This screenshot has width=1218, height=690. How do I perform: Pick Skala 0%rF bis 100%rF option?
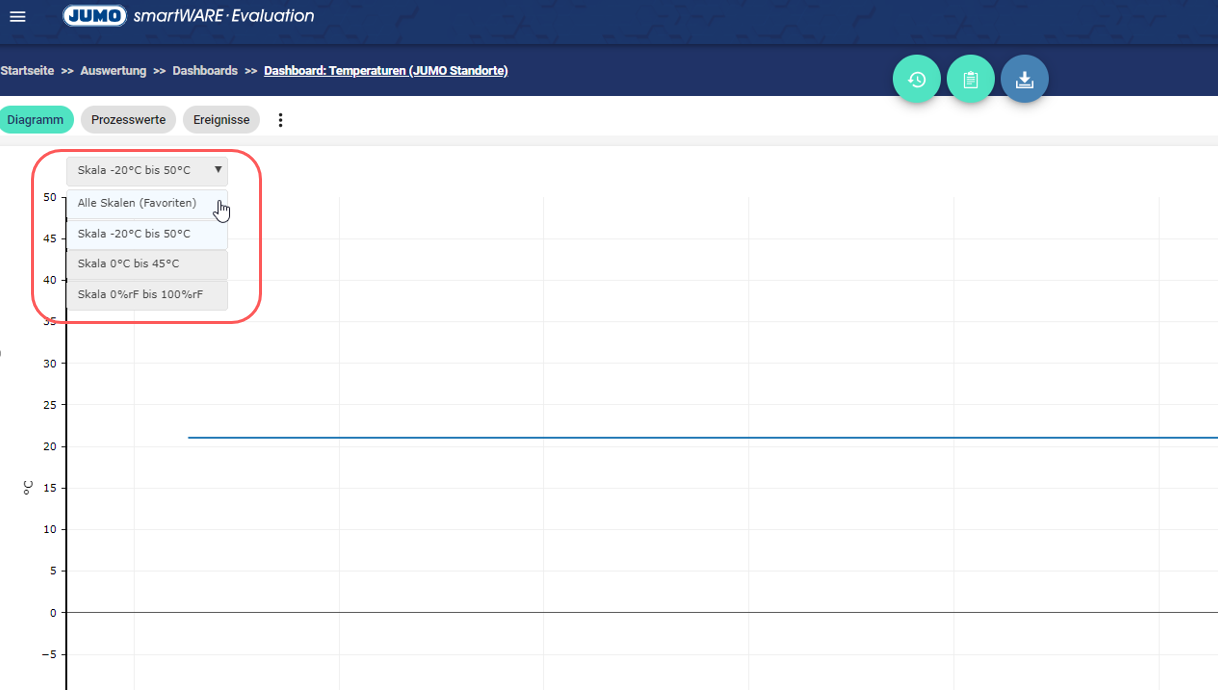140,295
